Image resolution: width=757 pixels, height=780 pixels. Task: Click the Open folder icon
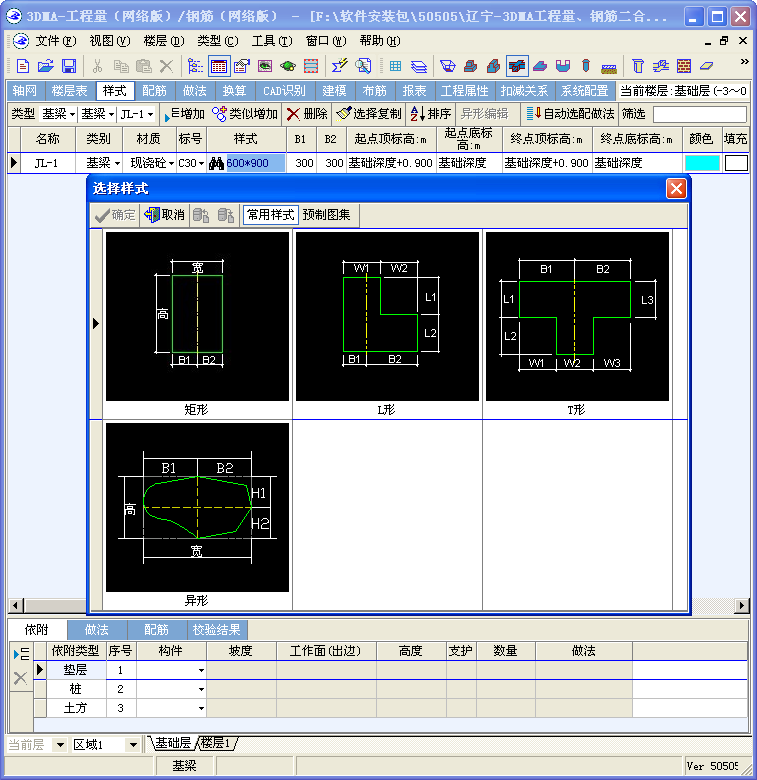click(x=46, y=66)
